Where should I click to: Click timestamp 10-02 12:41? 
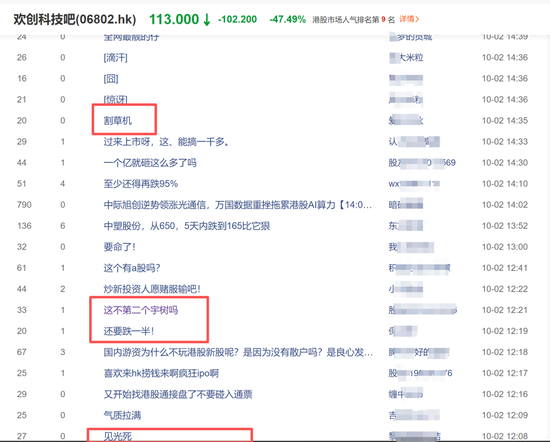[505, 268]
